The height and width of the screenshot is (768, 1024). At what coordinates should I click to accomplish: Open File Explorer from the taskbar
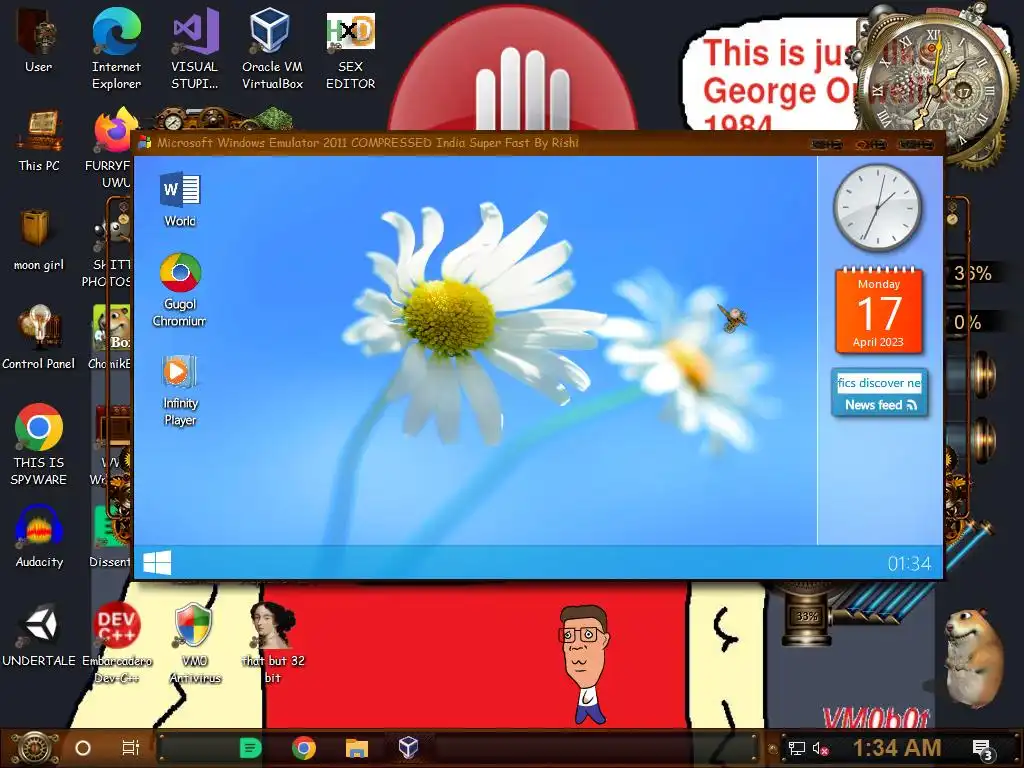point(357,748)
